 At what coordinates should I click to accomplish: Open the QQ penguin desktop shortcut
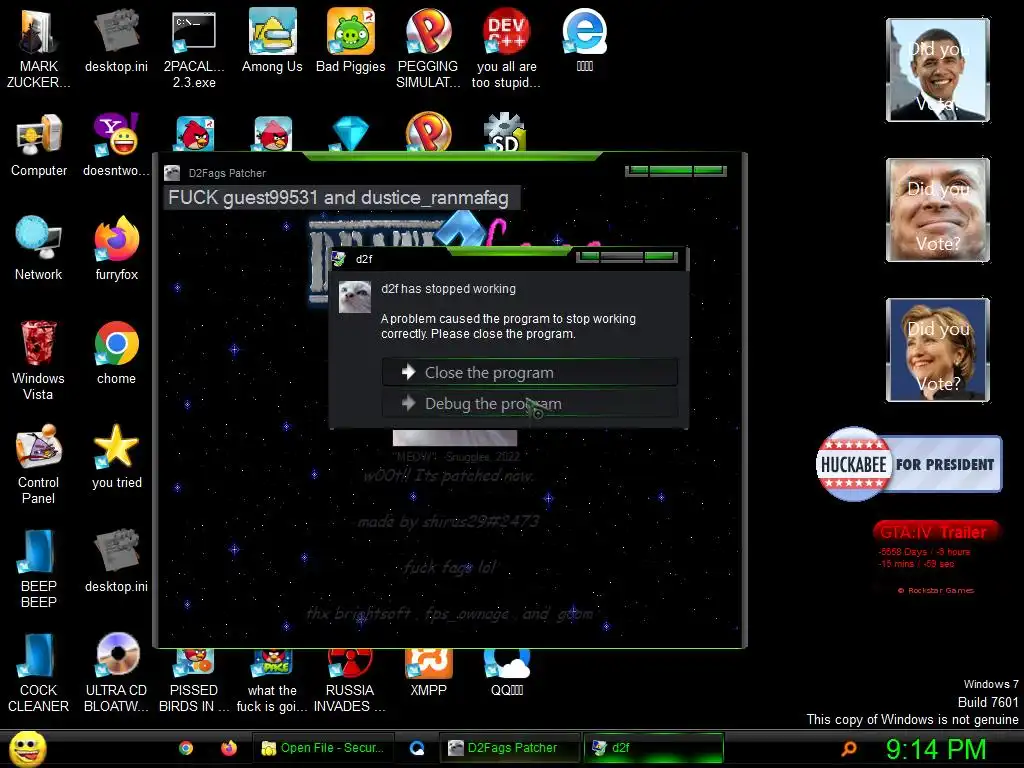[507, 674]
